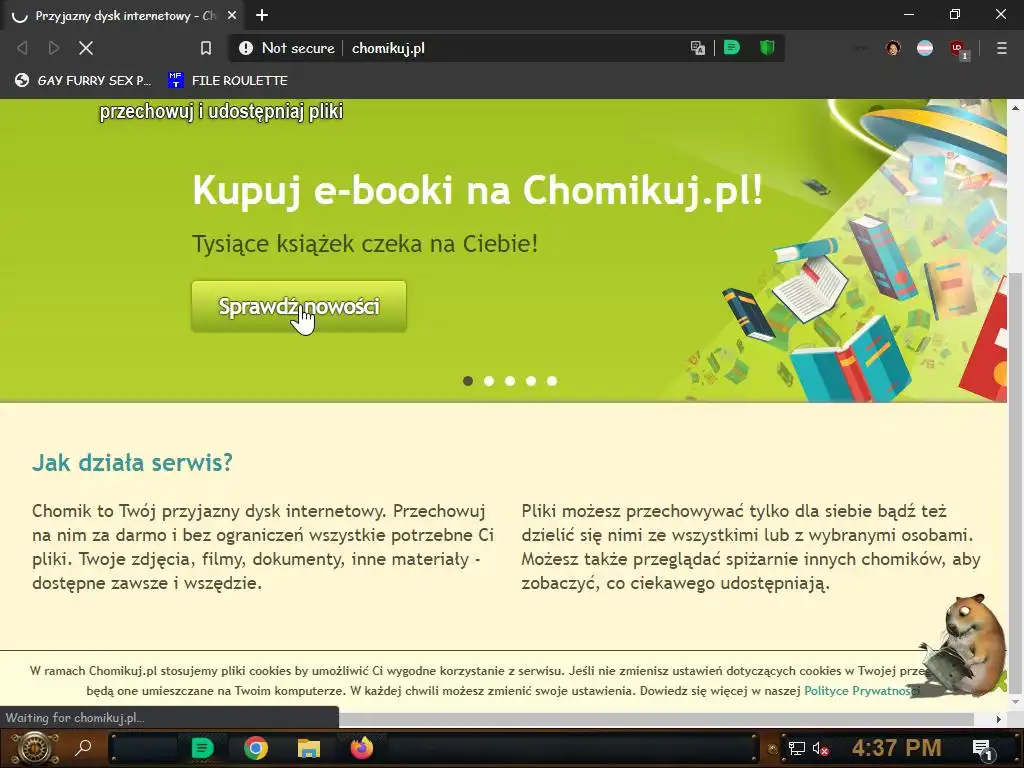Viewport: 1024px width, 768px height.
Task: Click the 4:37 PM clock
Action: pyautogui.click(x=896, y=748)
